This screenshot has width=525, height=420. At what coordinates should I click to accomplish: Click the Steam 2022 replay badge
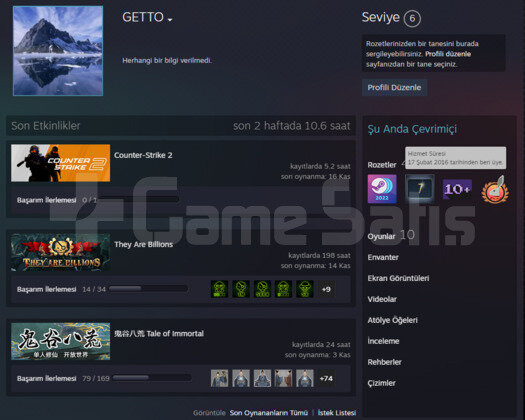click(382, 189)
